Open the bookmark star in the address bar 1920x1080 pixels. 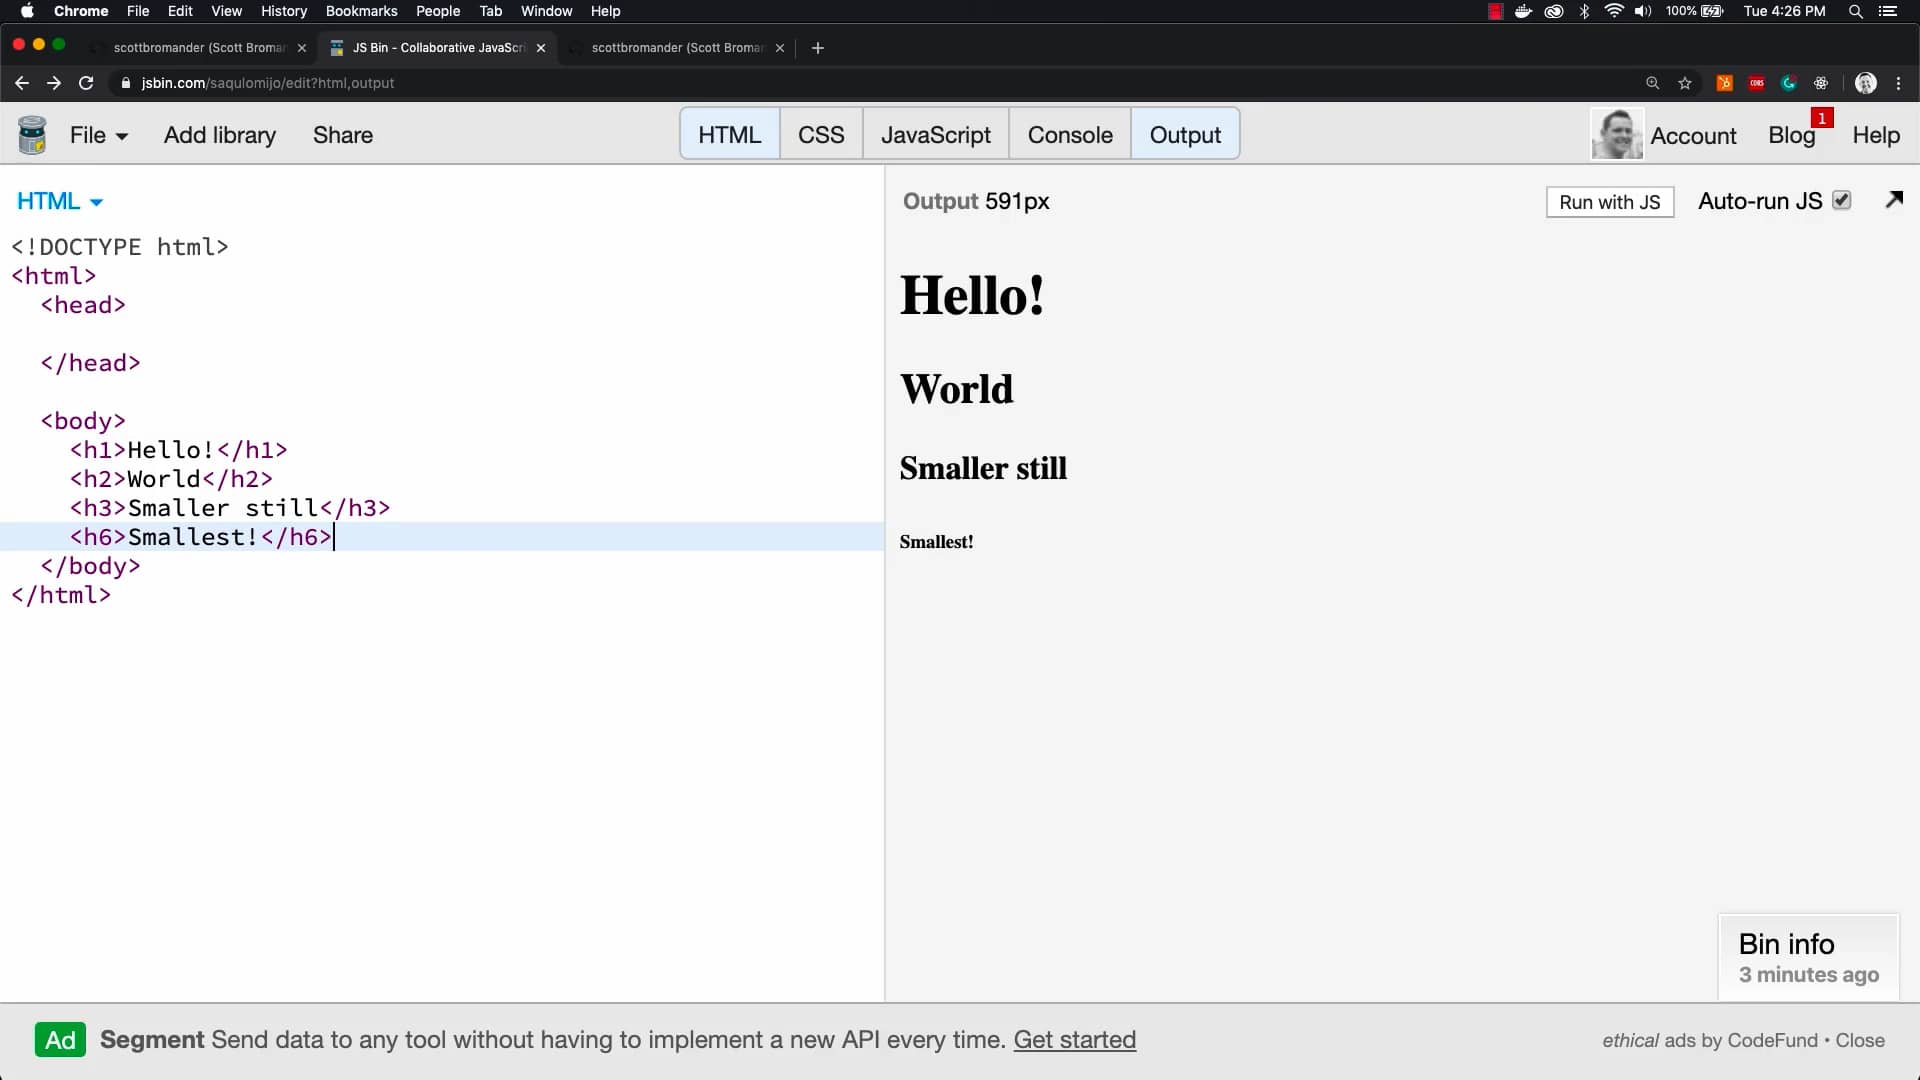1686,83
